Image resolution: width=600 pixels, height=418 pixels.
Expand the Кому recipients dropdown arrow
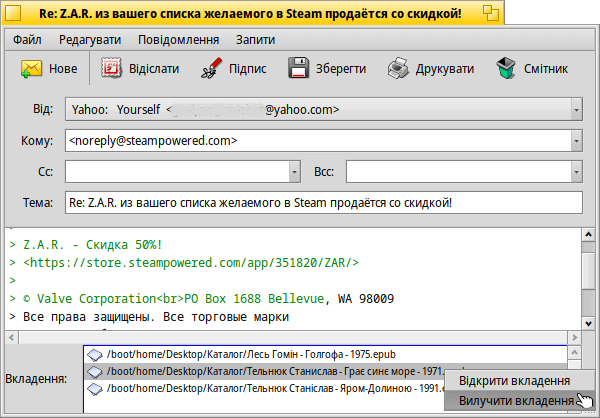(x=576, y=141)
